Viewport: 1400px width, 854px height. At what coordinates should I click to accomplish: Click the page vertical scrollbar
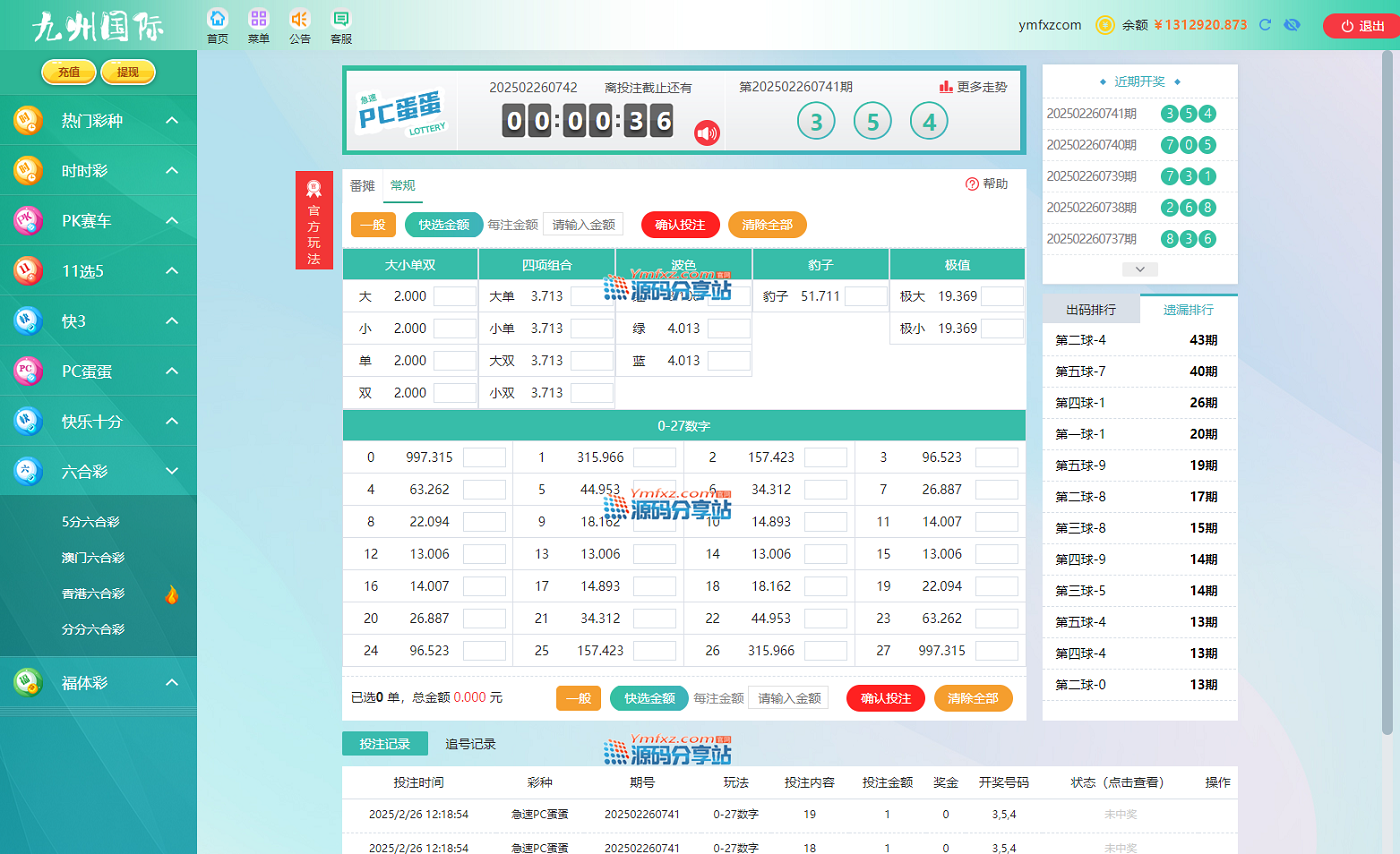pyautogui.click(x=1388, y=400)
